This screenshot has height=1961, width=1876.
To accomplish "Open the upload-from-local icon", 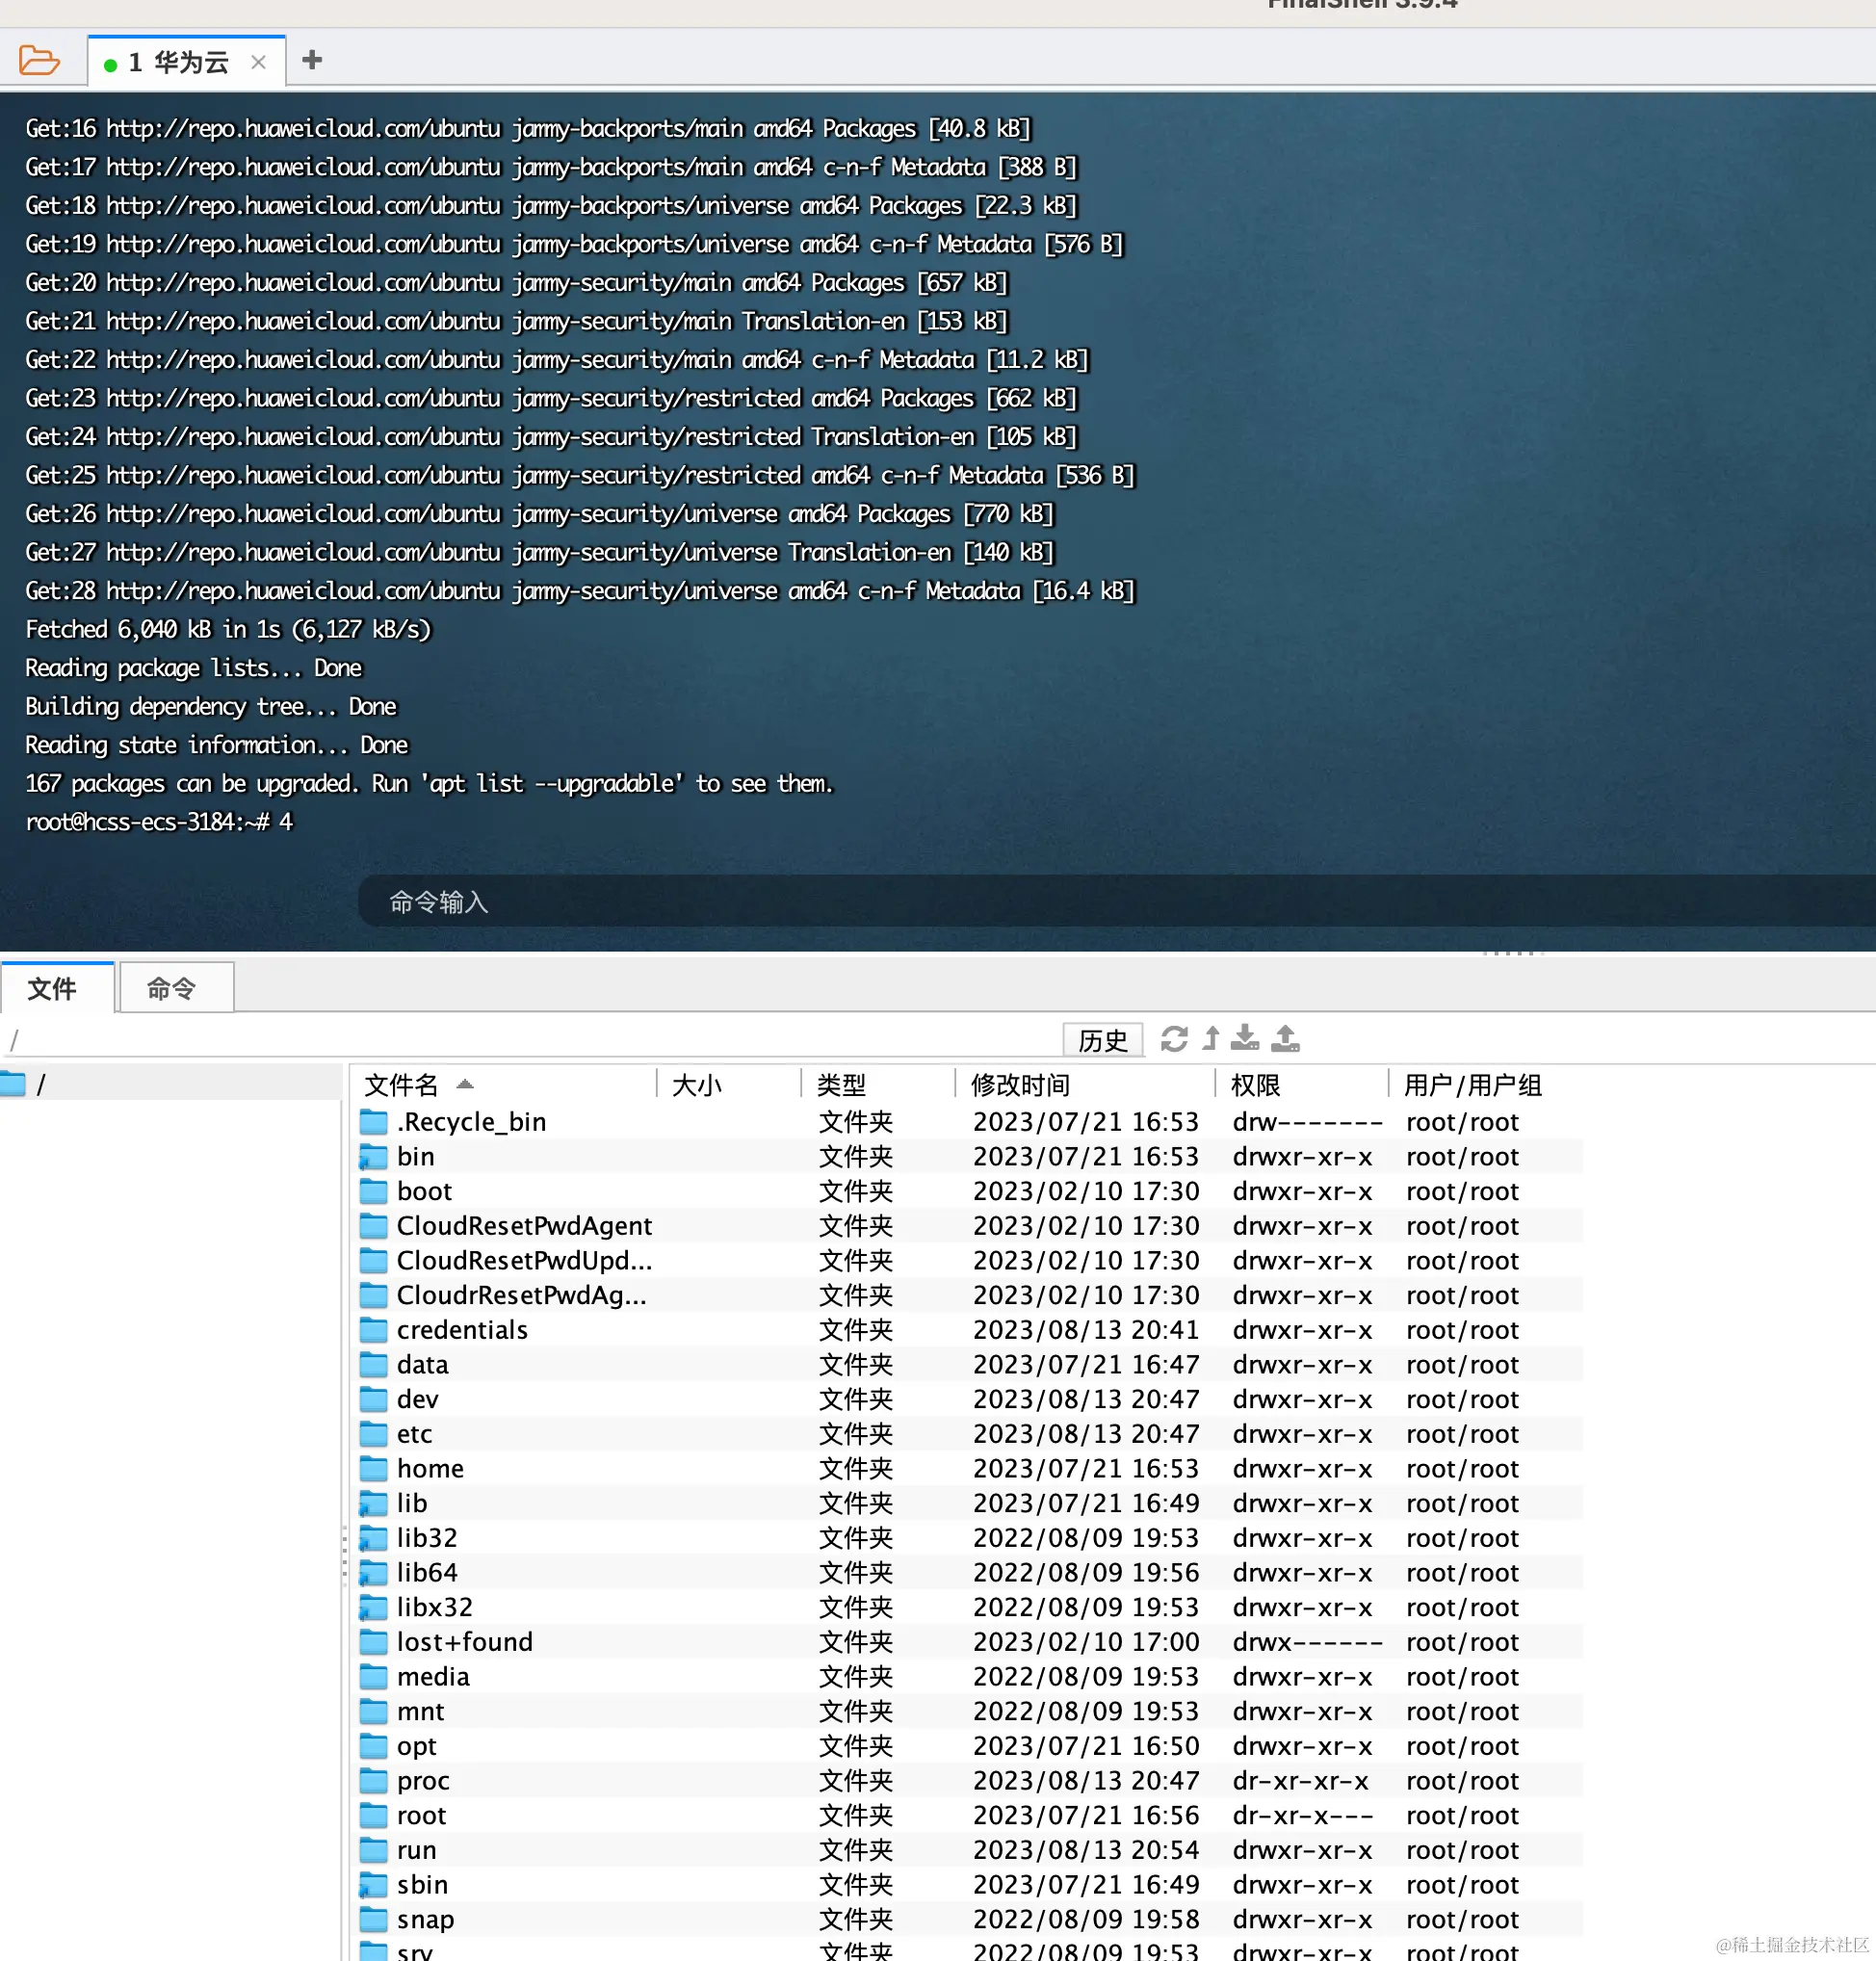I will 1285,1039.
